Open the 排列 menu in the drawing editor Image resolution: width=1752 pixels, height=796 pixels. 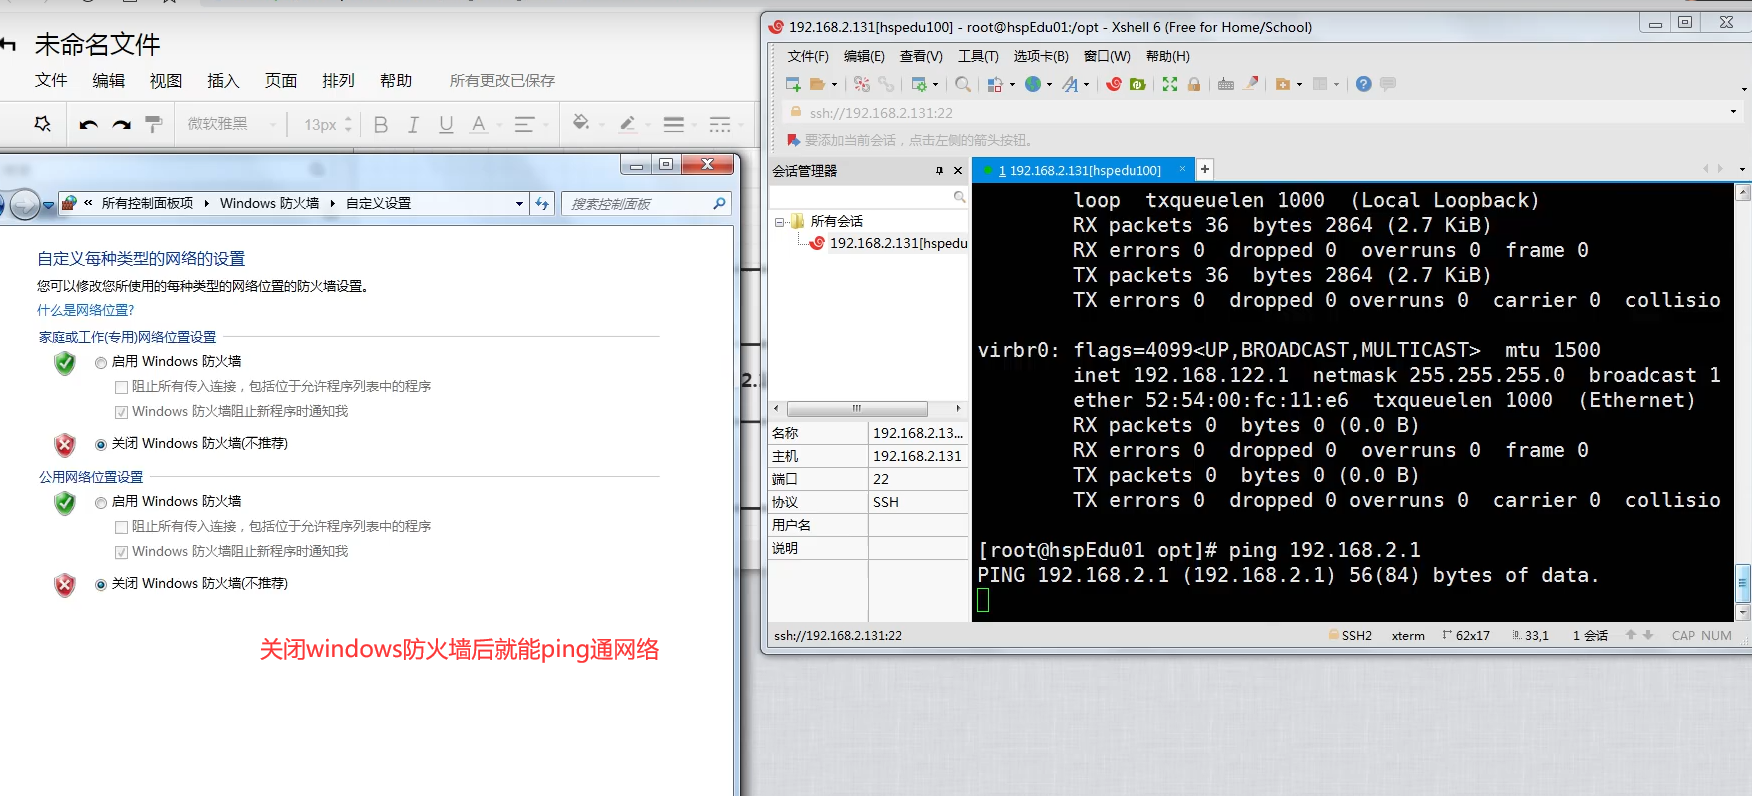coord(338,81)
